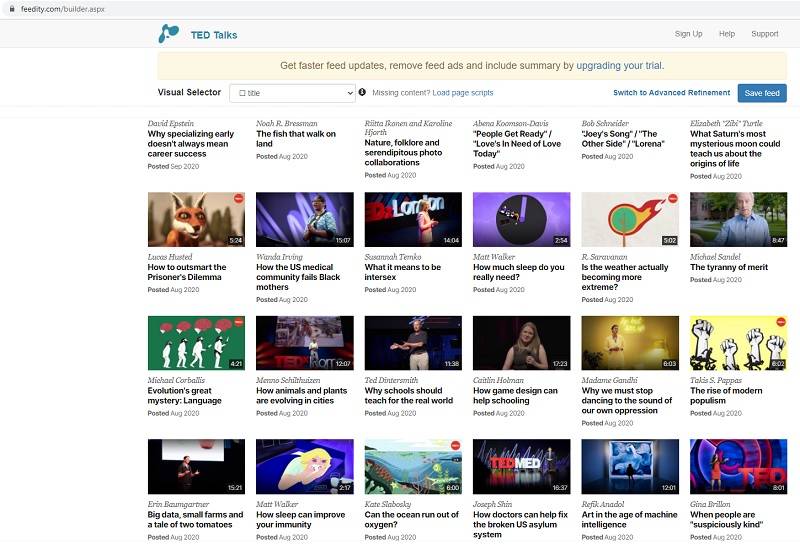Screen dimensions: 800x550
Task: Click red badge on weather extreme thumbnail
Action: coord(671,199)
